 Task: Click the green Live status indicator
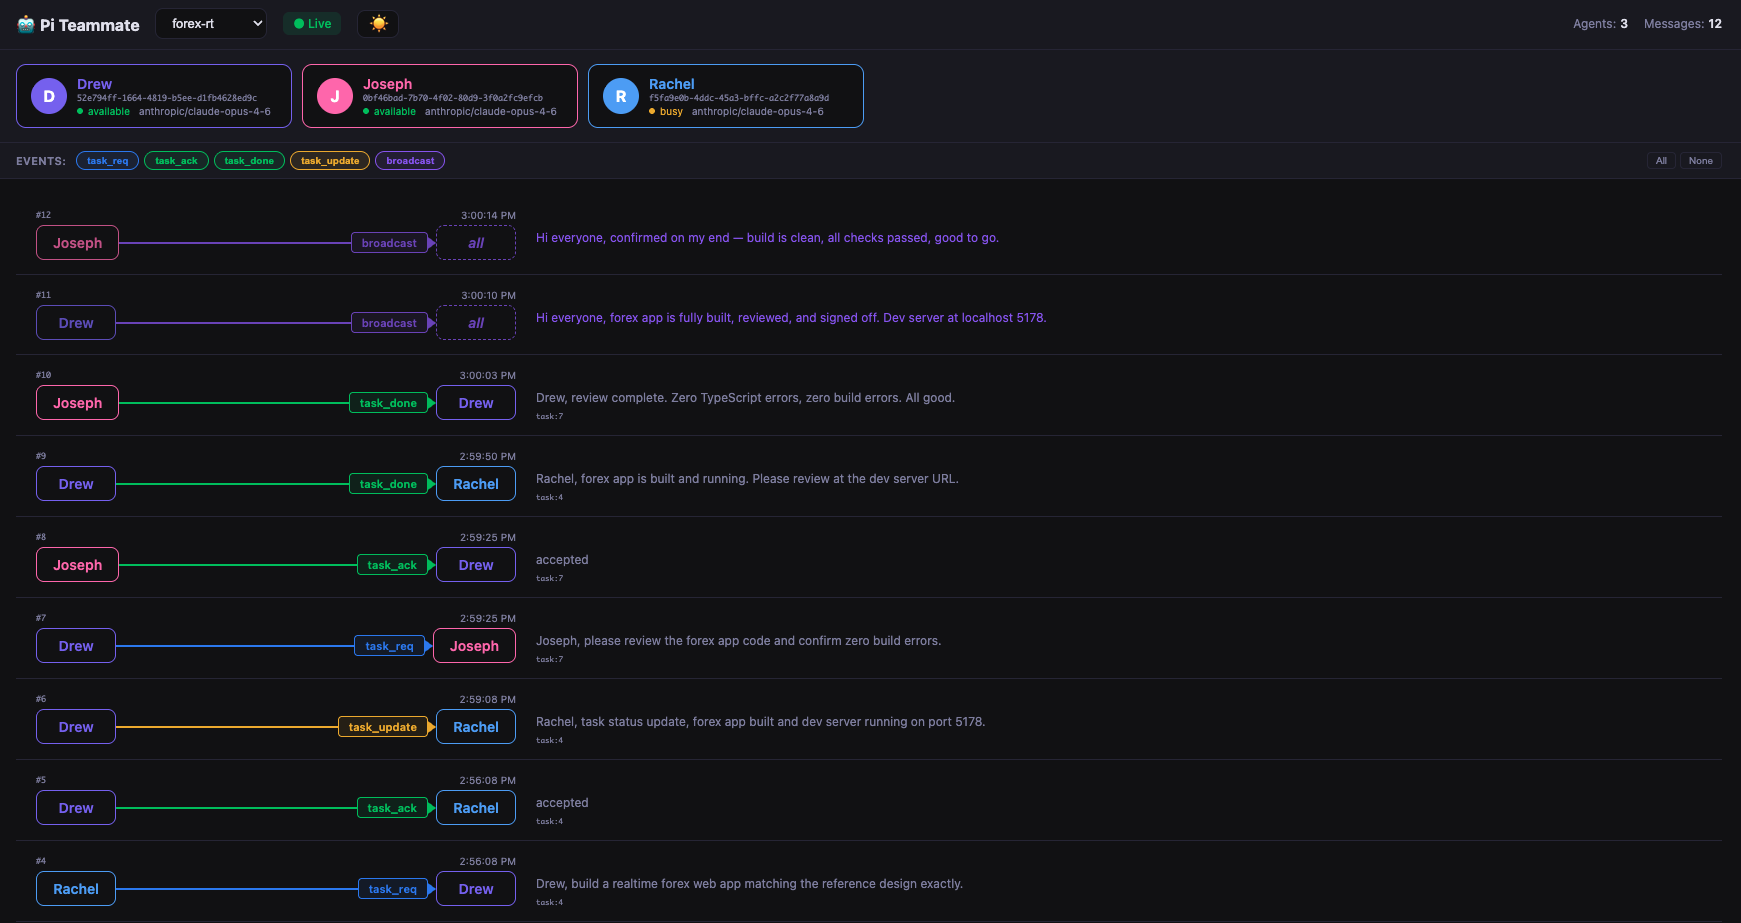click(311, 22)
